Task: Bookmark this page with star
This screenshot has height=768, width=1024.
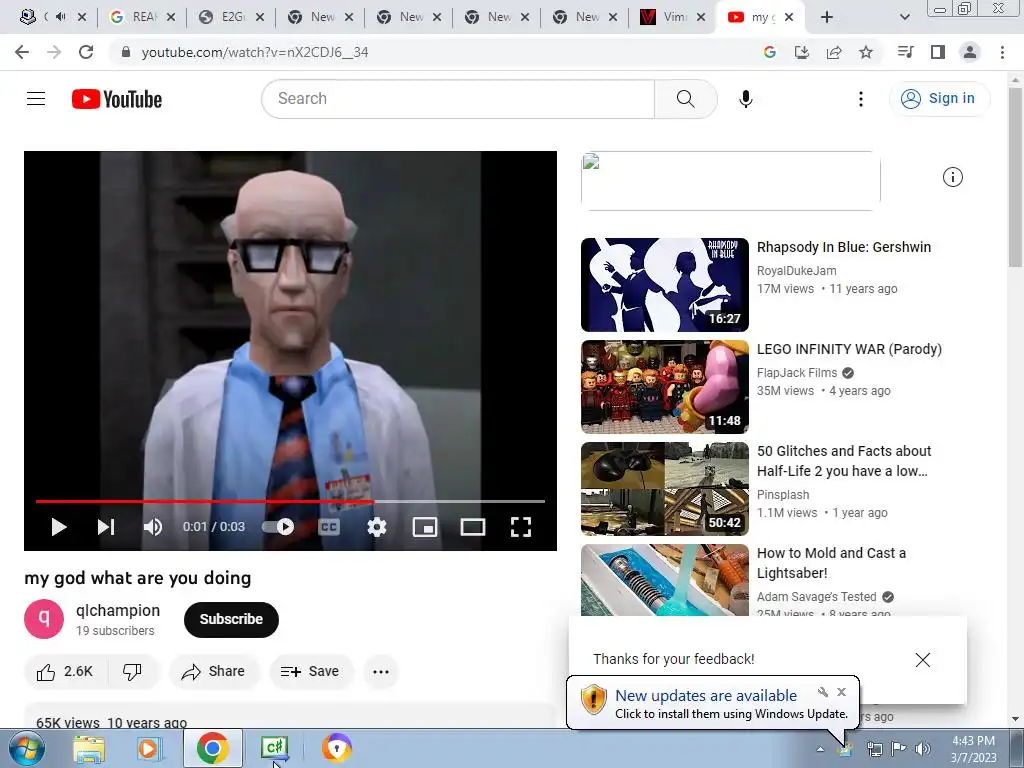Action: click(x=866, y=52)
